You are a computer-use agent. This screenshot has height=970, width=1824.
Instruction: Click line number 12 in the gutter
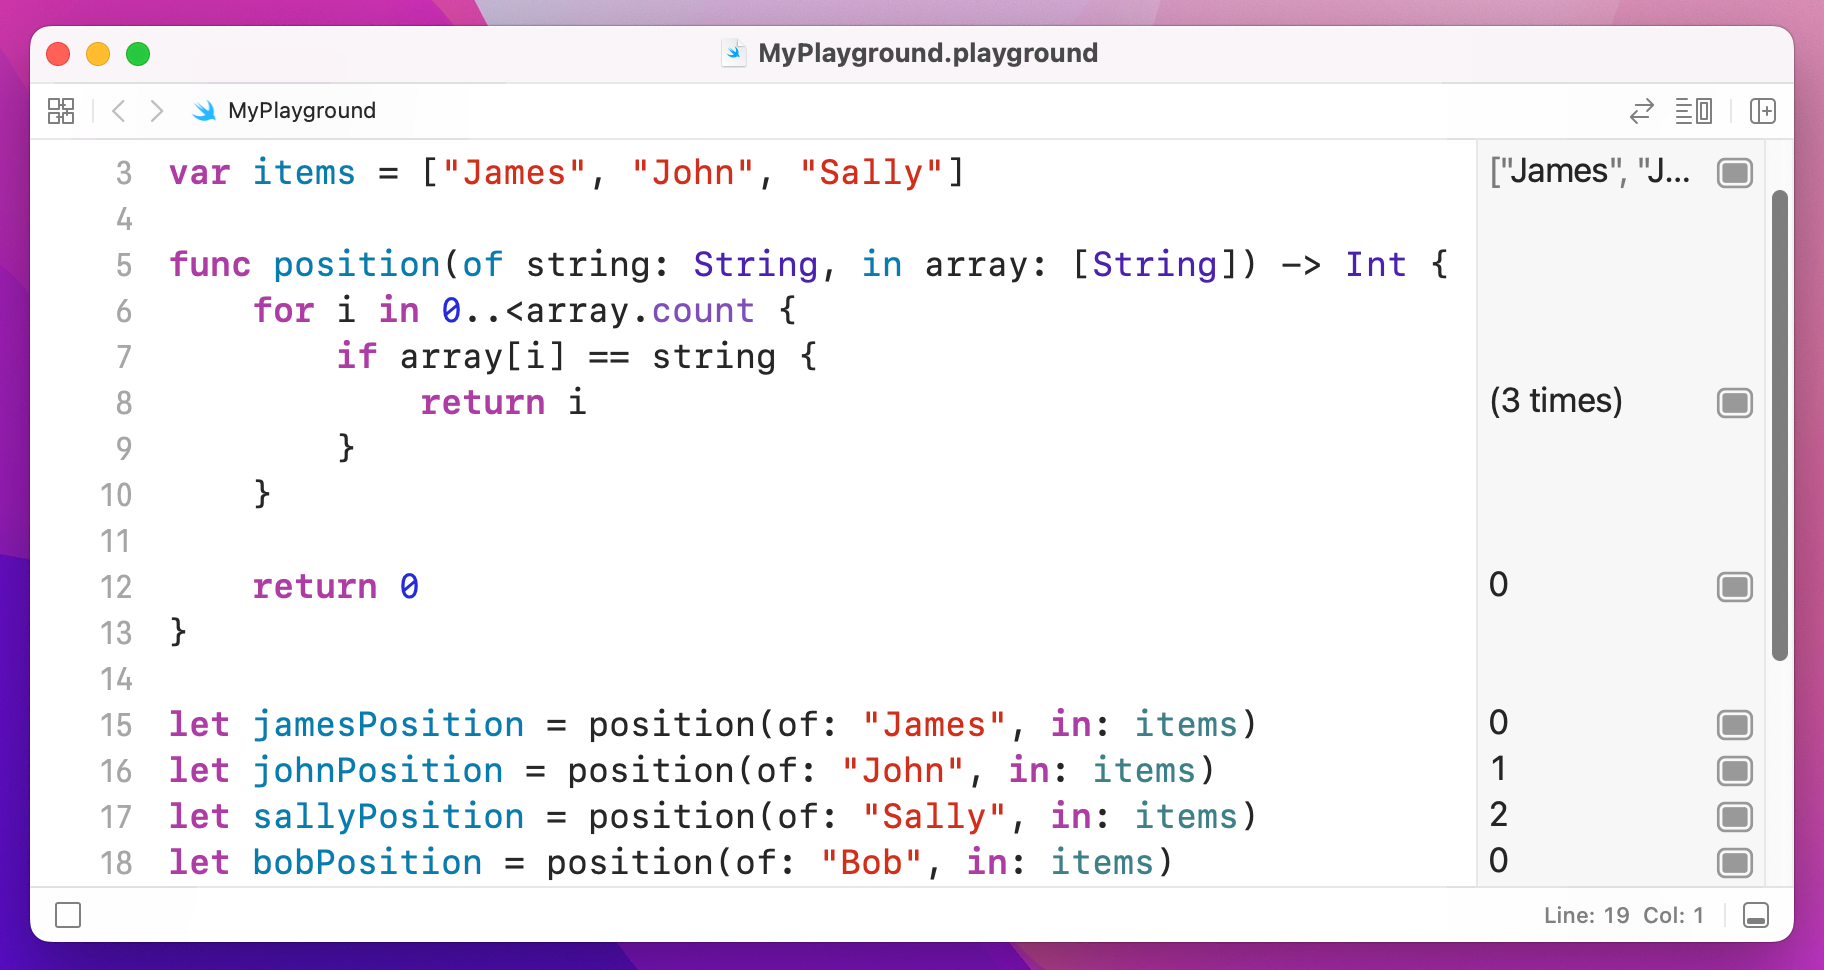click(x=116, y=587)
